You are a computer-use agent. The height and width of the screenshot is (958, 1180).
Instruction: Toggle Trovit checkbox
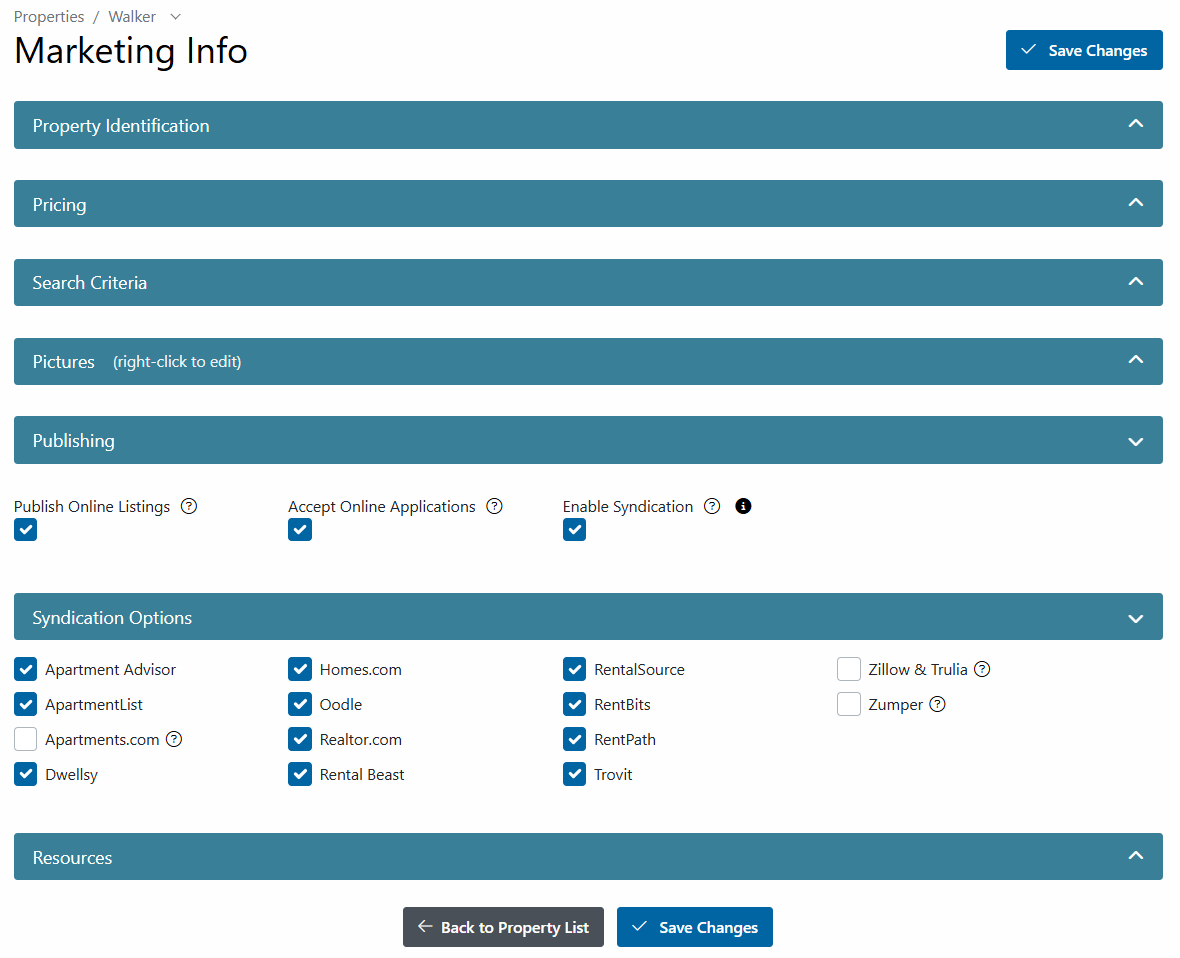pos(574,774)
